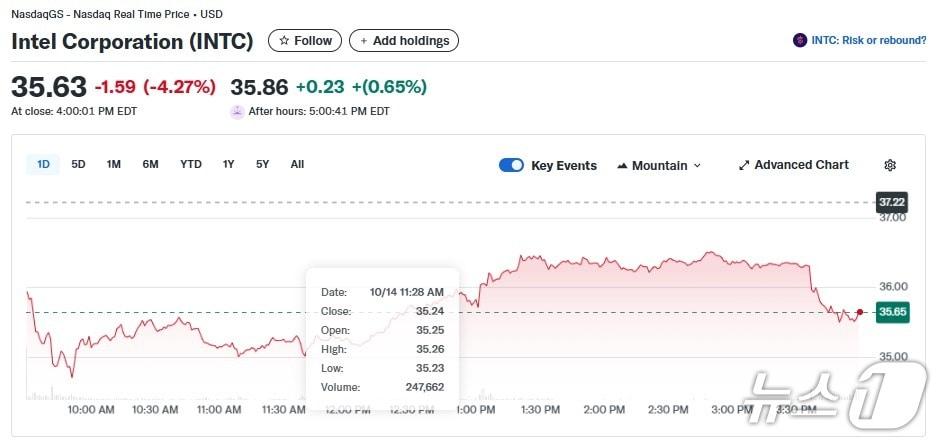Image resolution: width=941 pixels, height=443 pixels.
Task: Toggle the Key Events switch
Action: tap(511, 166)
